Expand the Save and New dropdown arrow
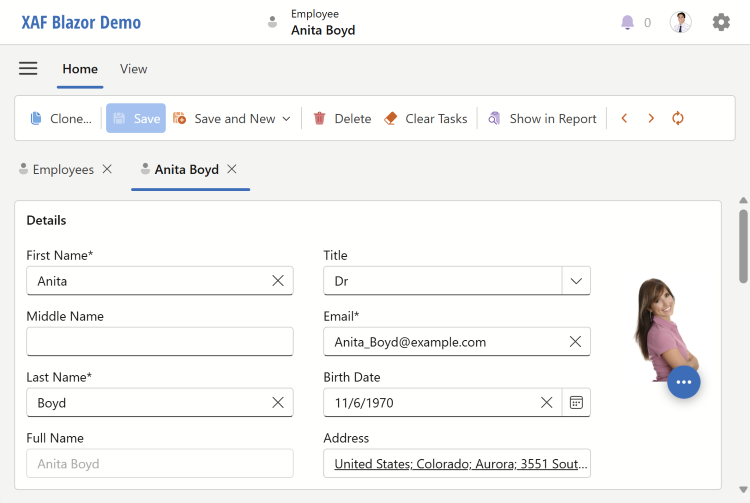 tap(286, 119)
